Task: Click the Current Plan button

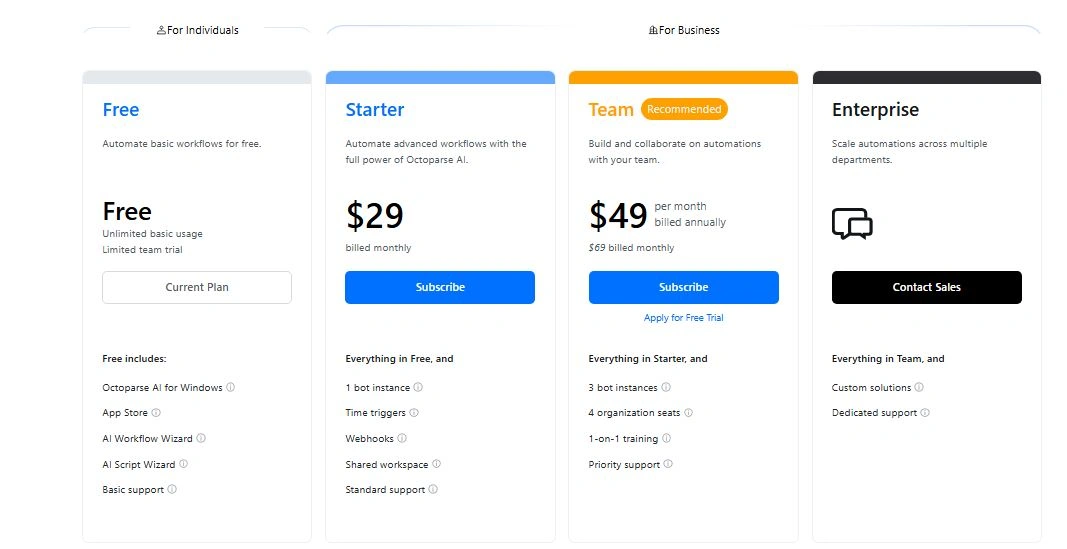Action: pos(197,287)
